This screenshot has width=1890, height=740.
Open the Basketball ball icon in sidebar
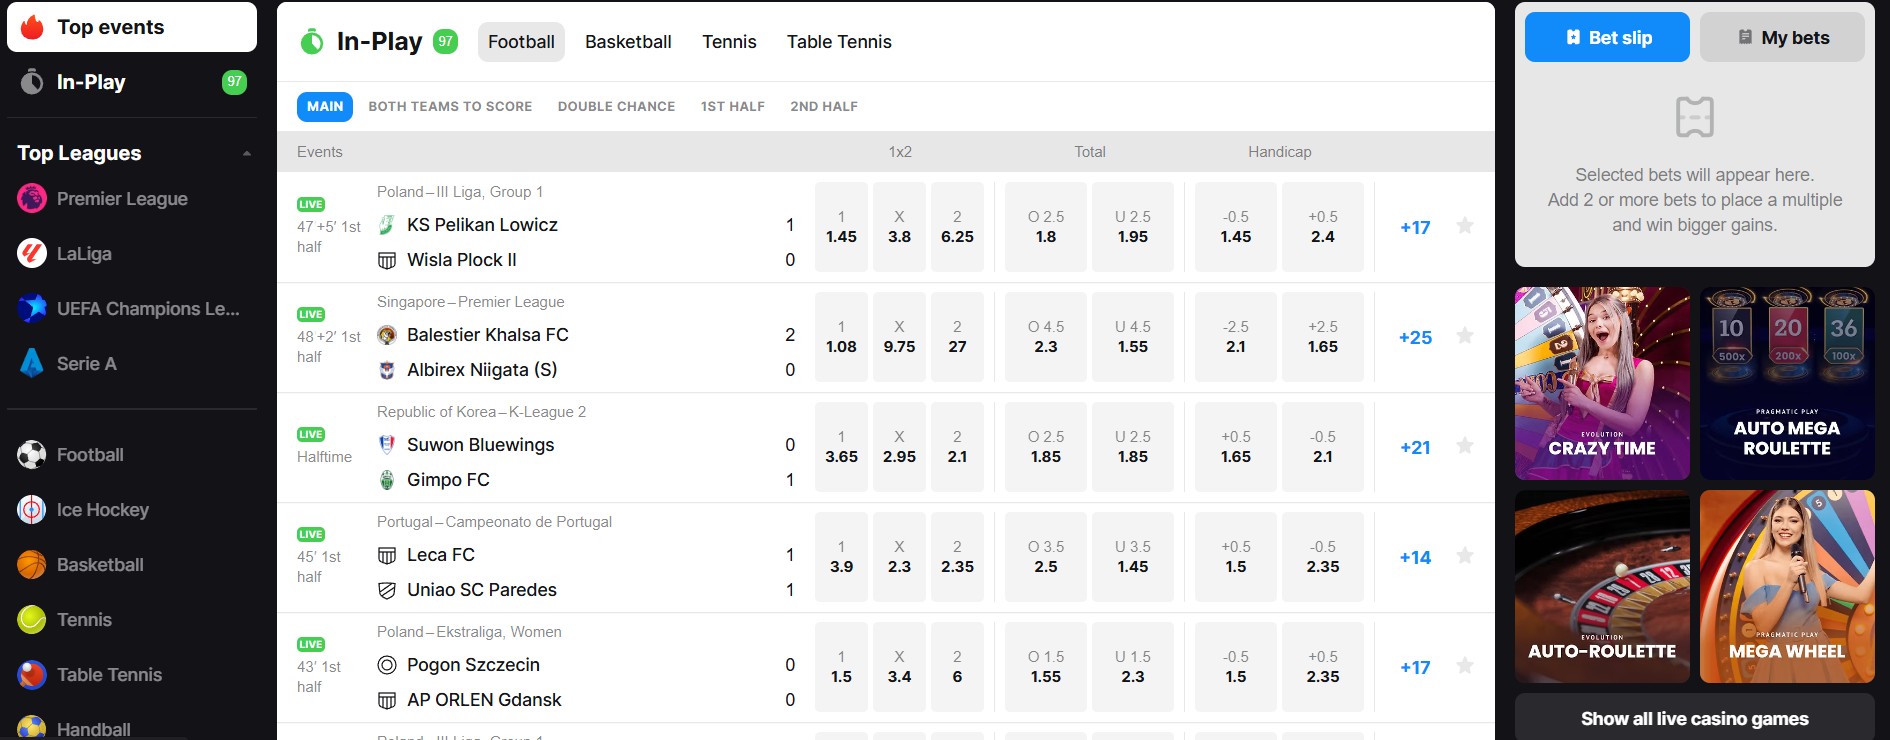click(x=32, y=565)
